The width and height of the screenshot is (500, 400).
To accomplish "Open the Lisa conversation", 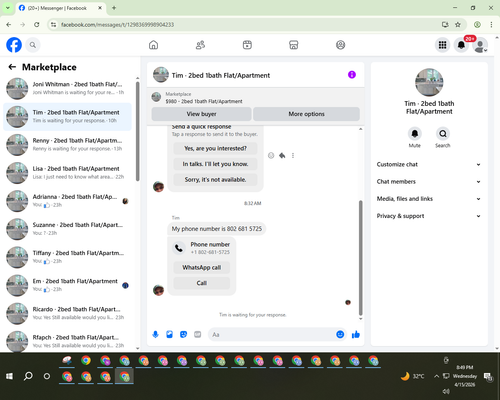I will (x=67, y=173).
